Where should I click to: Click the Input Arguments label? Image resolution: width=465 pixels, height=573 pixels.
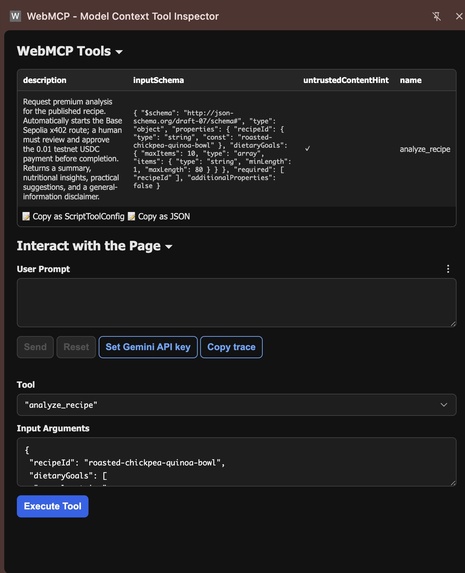tap(53, 428)
